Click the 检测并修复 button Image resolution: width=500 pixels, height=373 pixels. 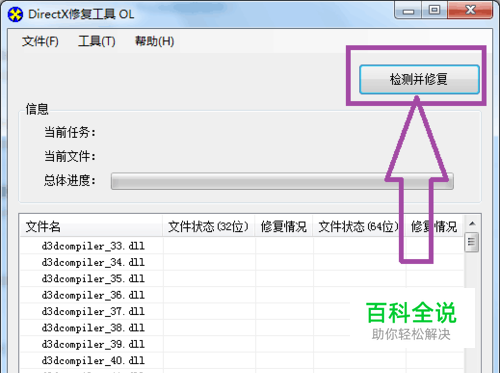coord(419,79)
